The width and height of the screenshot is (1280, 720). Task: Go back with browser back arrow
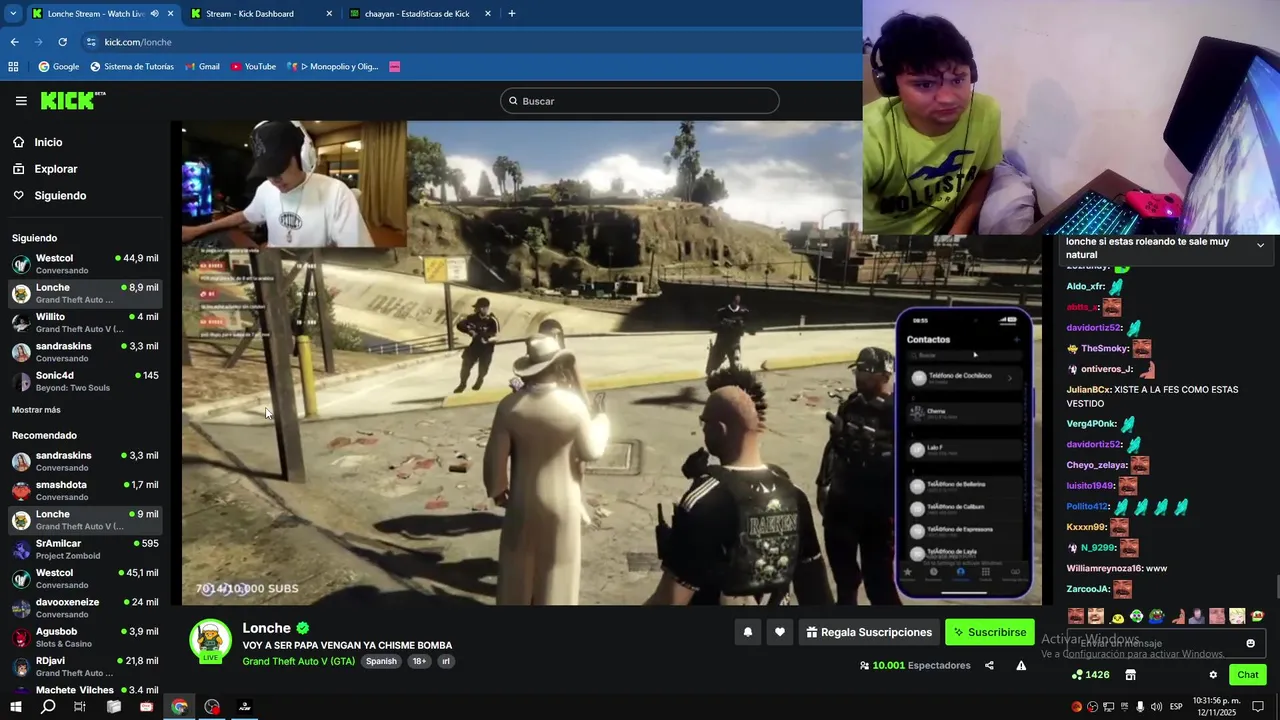coord(14,42)
